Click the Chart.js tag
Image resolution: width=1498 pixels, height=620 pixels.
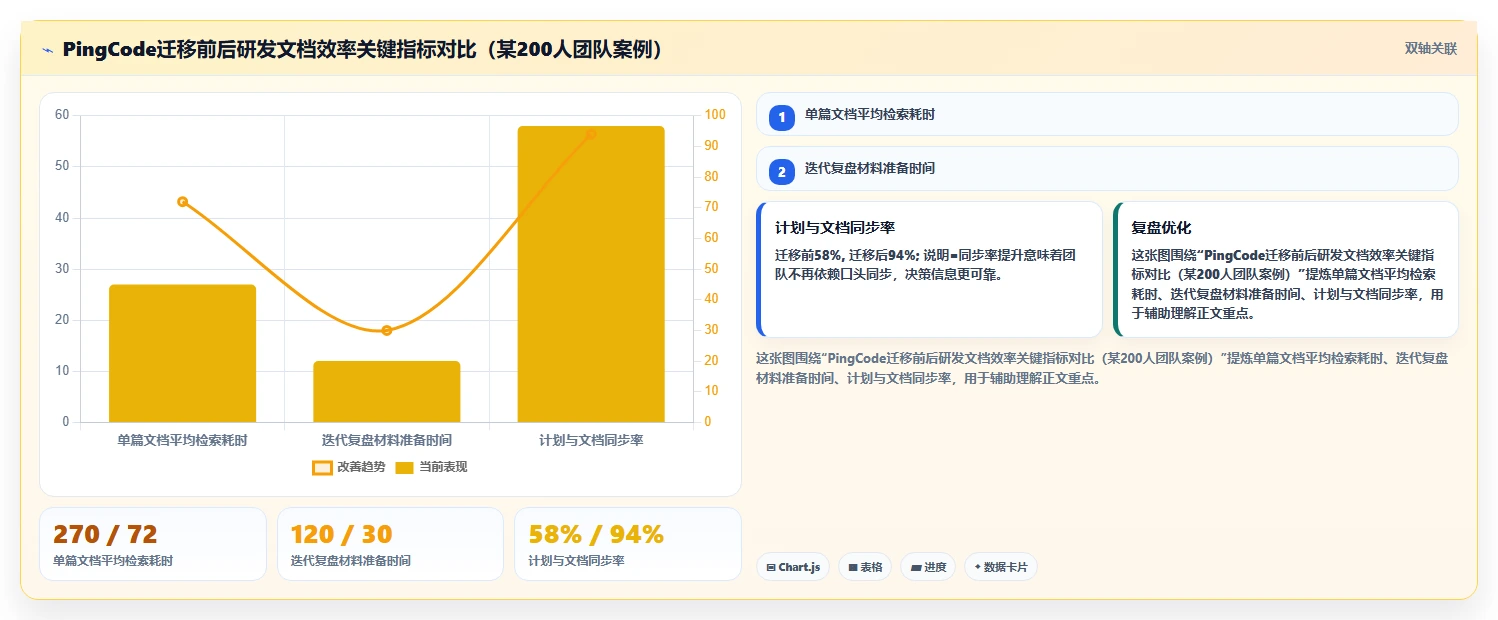point(793,567)
